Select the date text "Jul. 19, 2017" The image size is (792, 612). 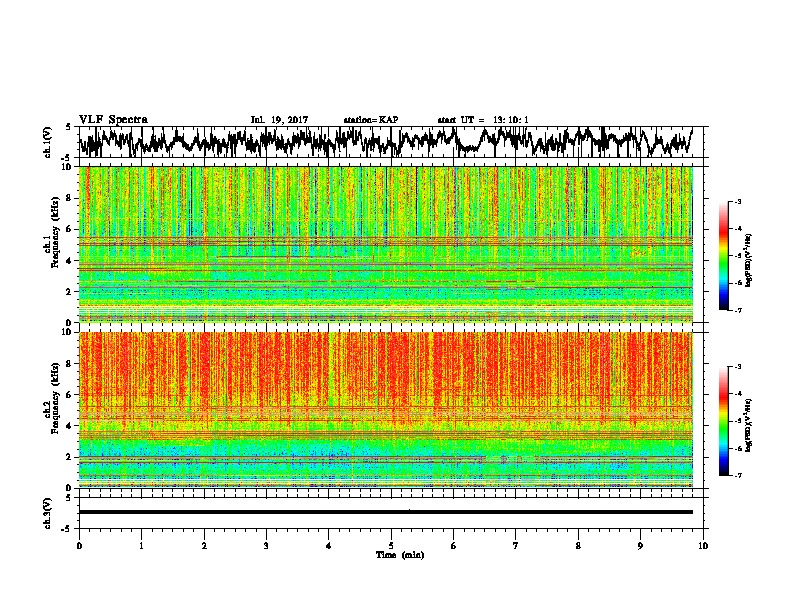(x=279, y=120)
